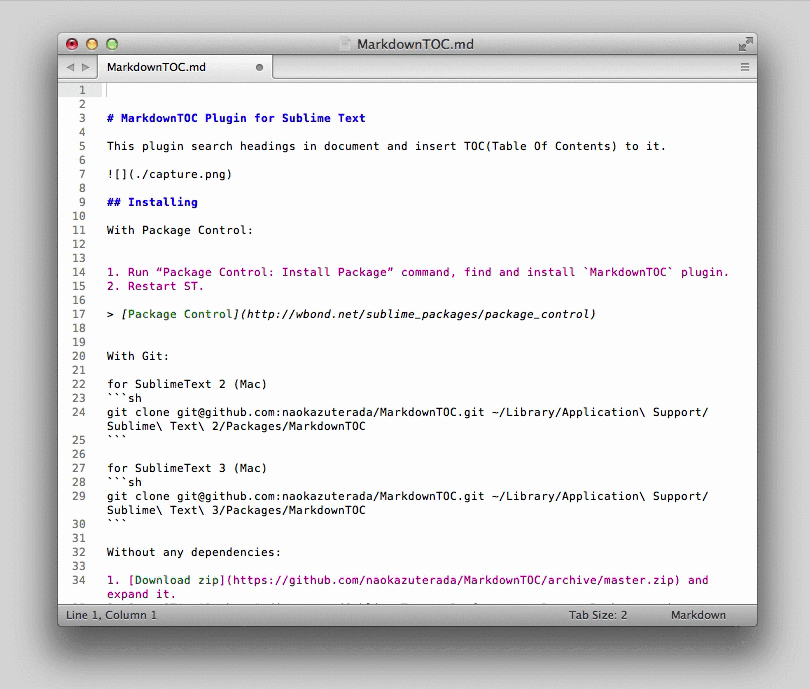The image size is (810, 689).
Task: Click 'This plugin search headings' sentence
Action: (x=386, y=146)
